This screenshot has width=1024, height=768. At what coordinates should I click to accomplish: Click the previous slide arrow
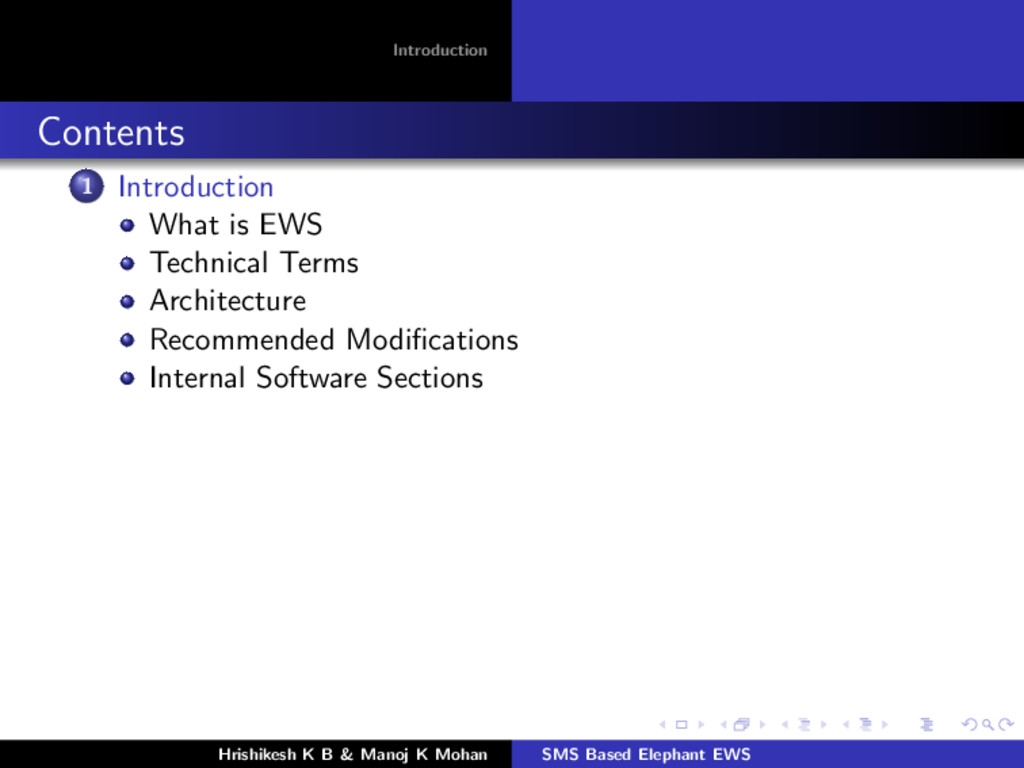tap(662, 724)
